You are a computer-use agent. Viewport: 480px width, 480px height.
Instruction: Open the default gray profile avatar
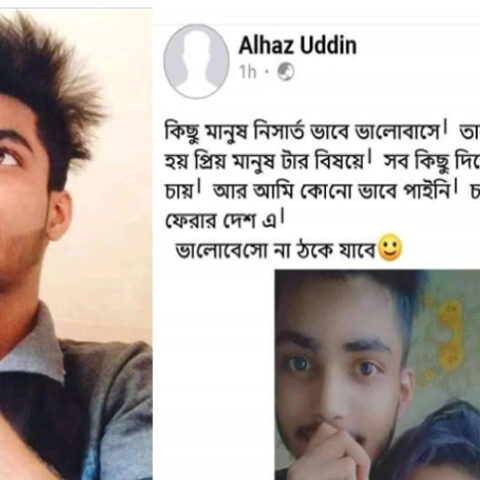pos(196,61)
